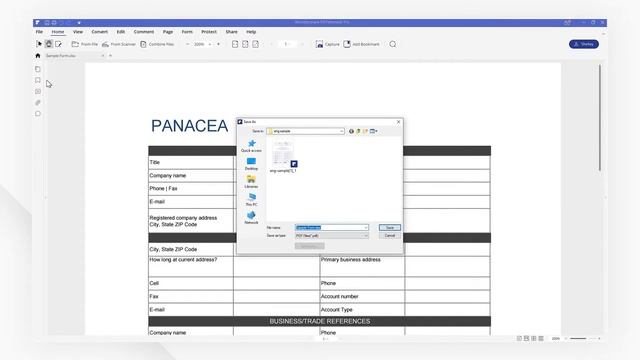Go back to last folder icon
This screenshot has height=360, width=640.
click(x=351, y=131)
